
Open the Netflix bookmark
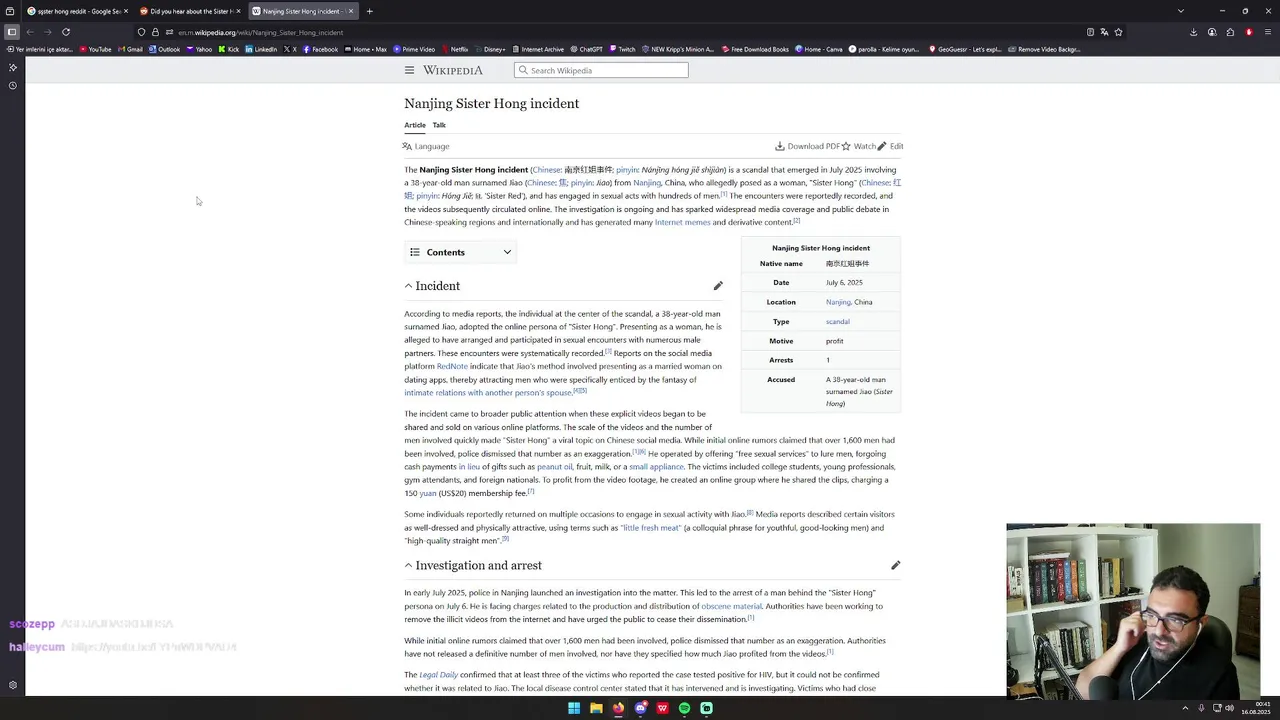tap(455, 49)
